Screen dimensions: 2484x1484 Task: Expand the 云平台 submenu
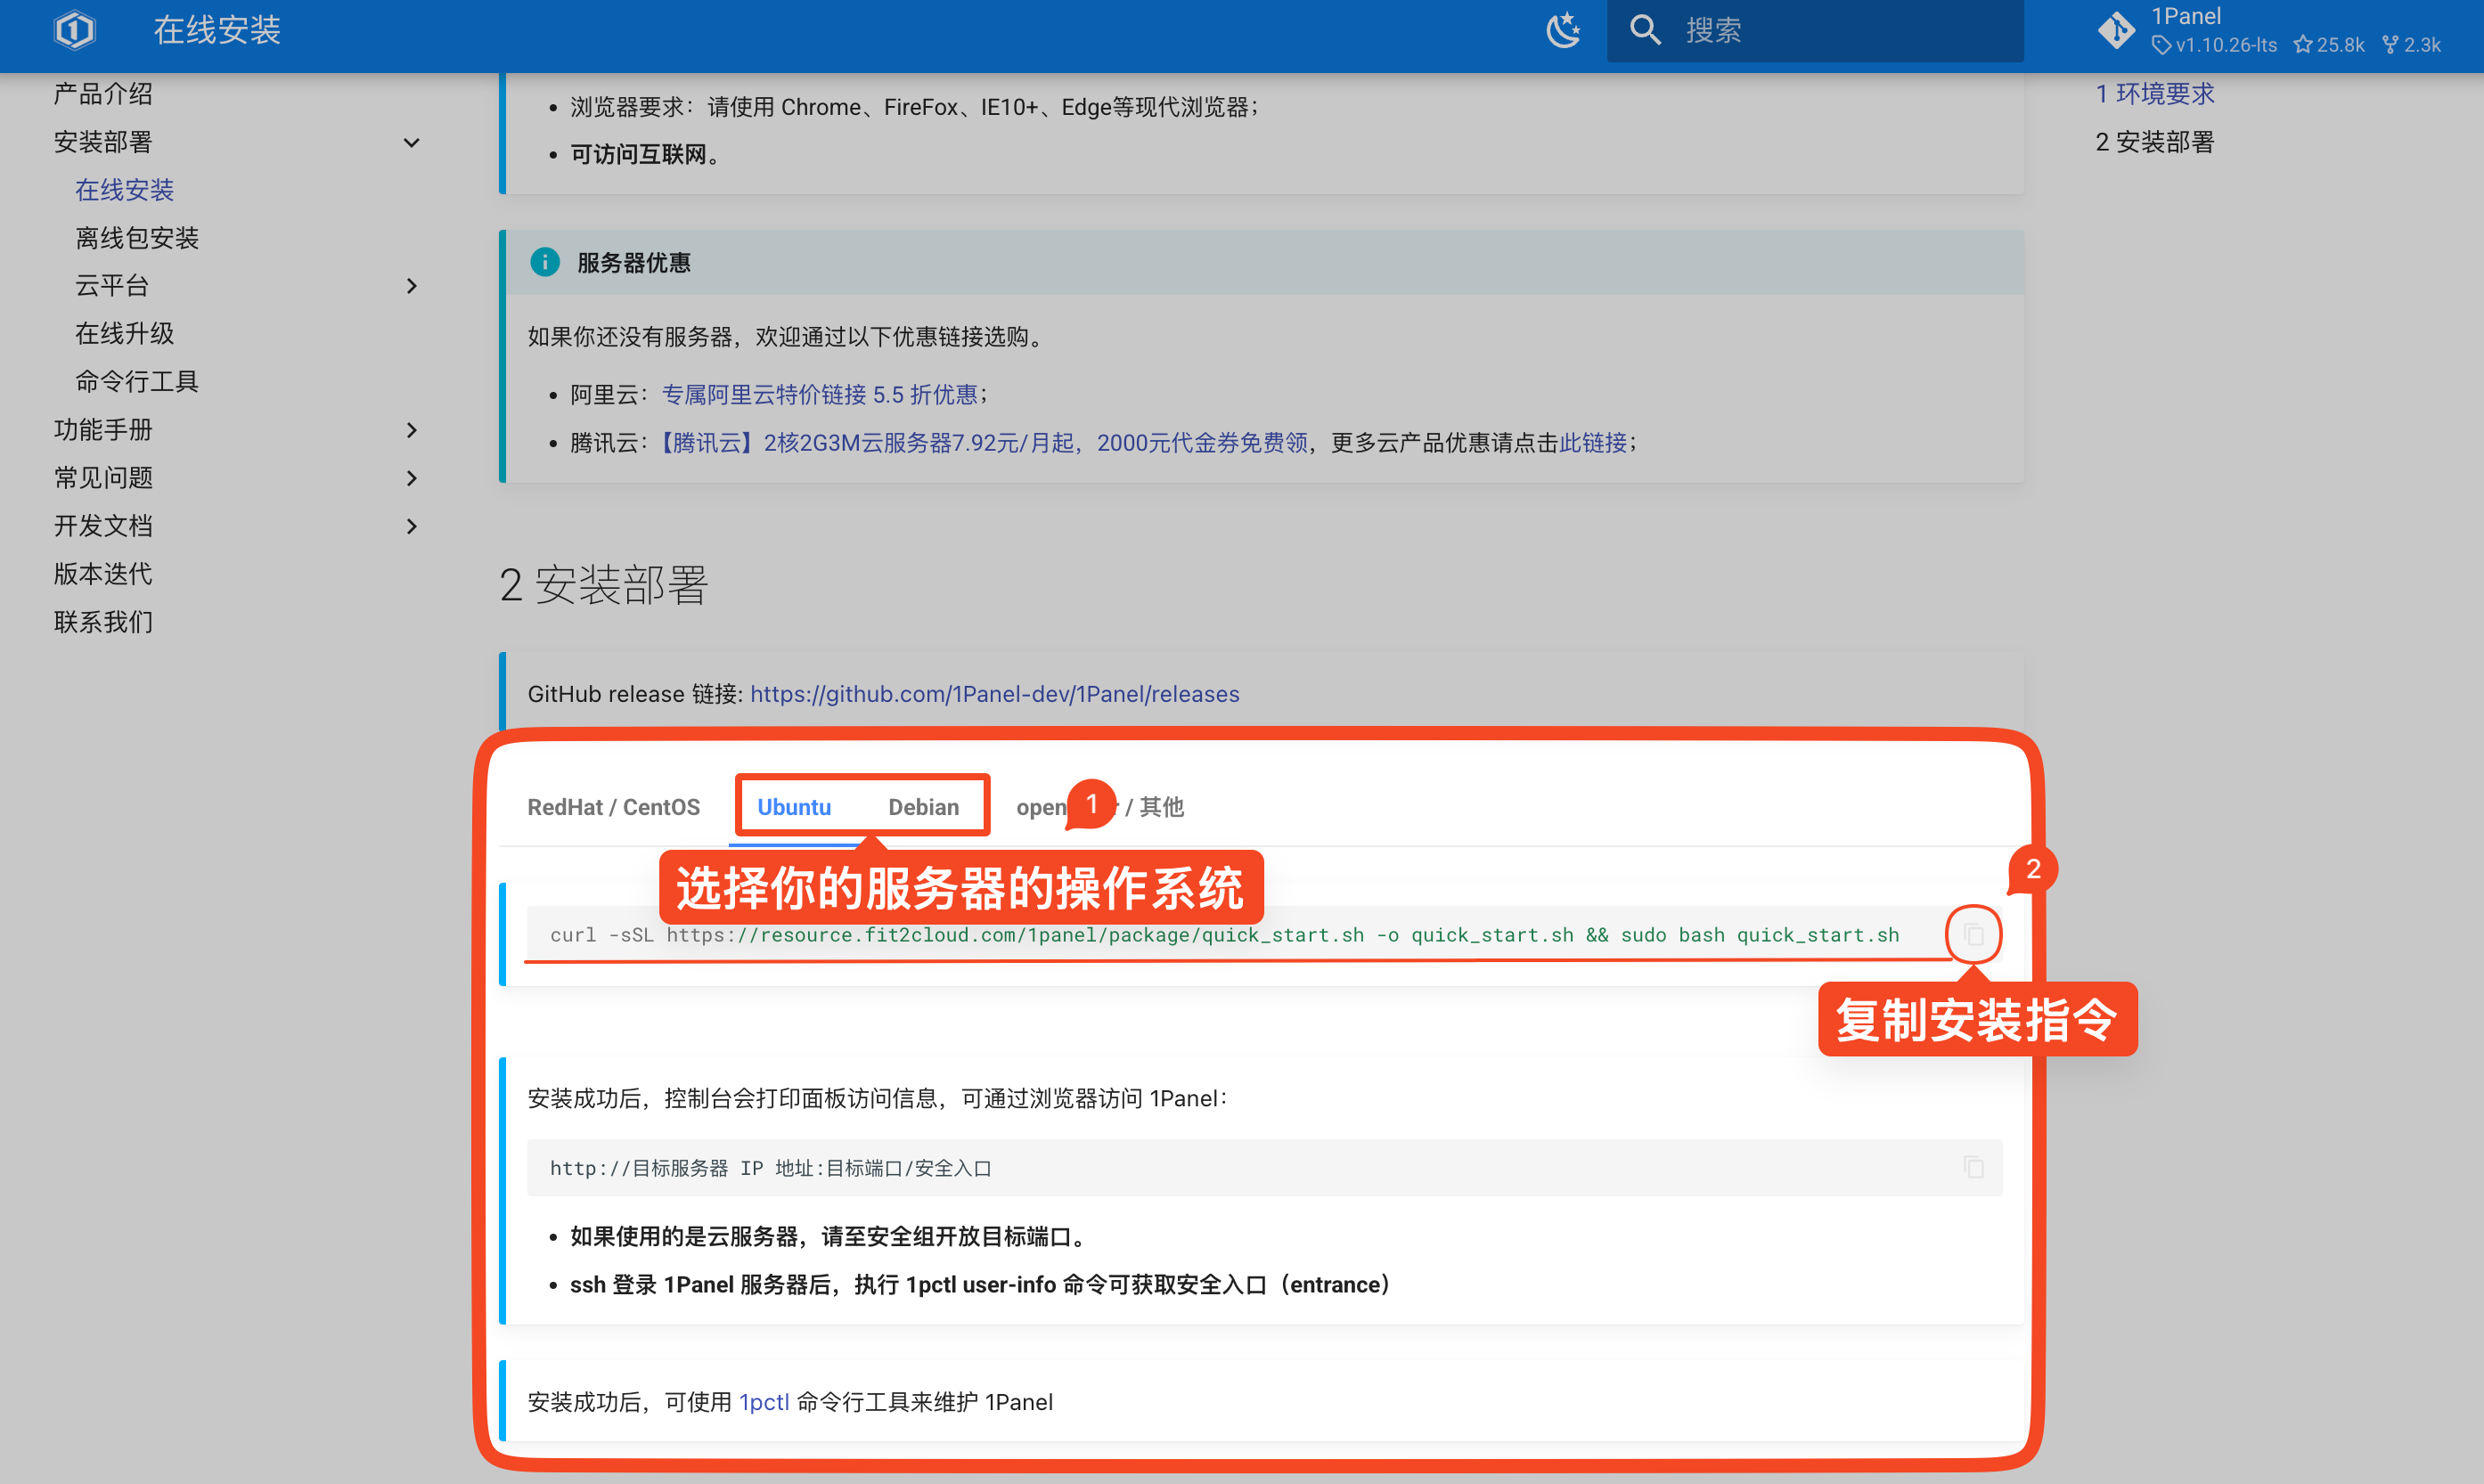(x=411, y=286)
